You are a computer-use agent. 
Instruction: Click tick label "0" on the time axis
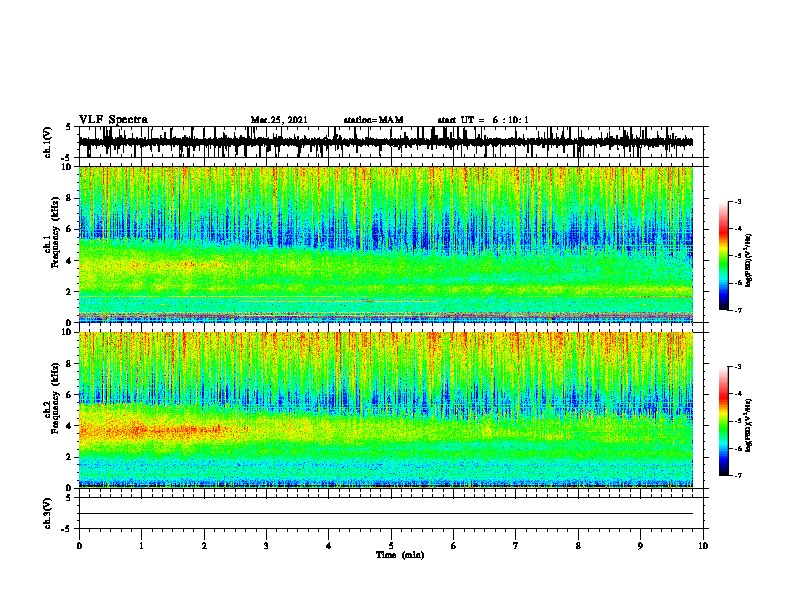tap(79, 546)
